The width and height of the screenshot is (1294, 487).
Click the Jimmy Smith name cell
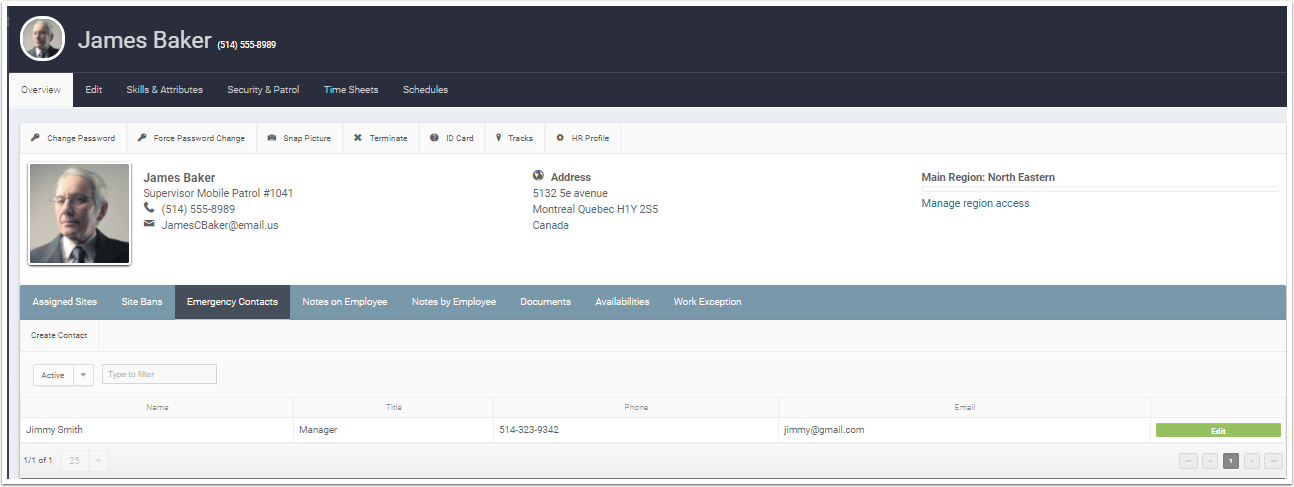tap(157, 430)
